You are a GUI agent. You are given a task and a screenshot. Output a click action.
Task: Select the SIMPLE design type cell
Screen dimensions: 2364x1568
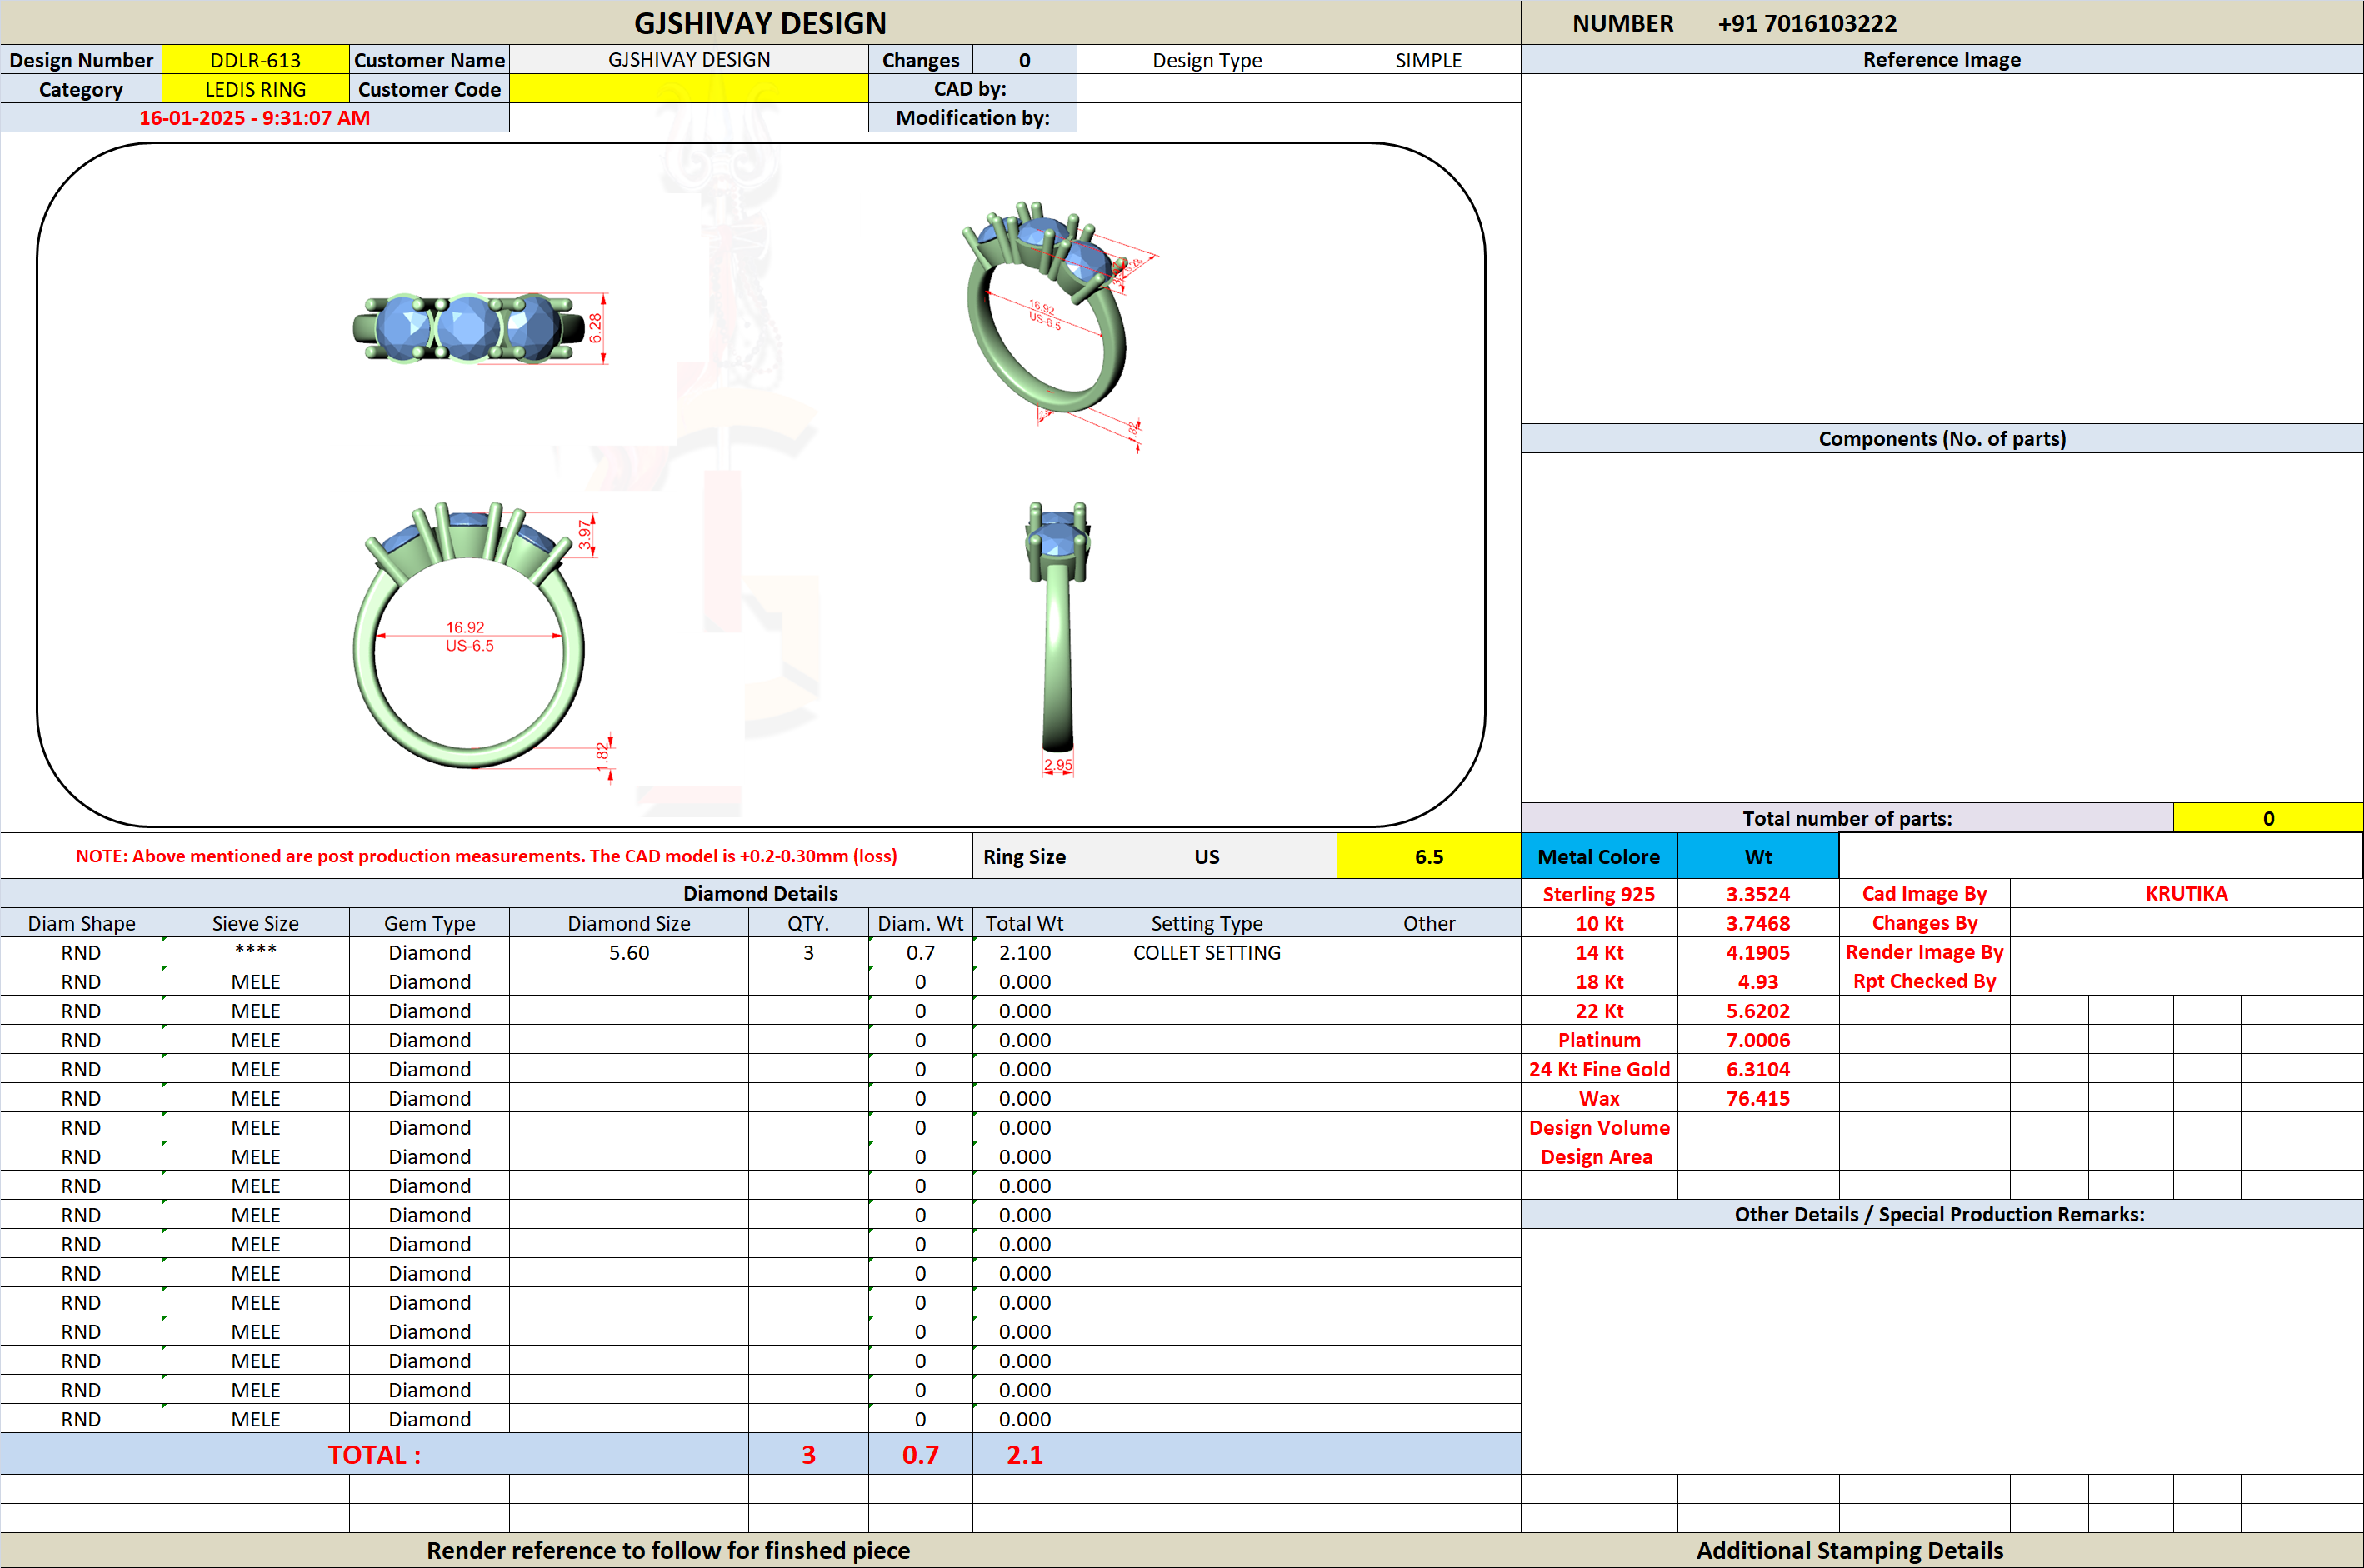click(1428, 60)
